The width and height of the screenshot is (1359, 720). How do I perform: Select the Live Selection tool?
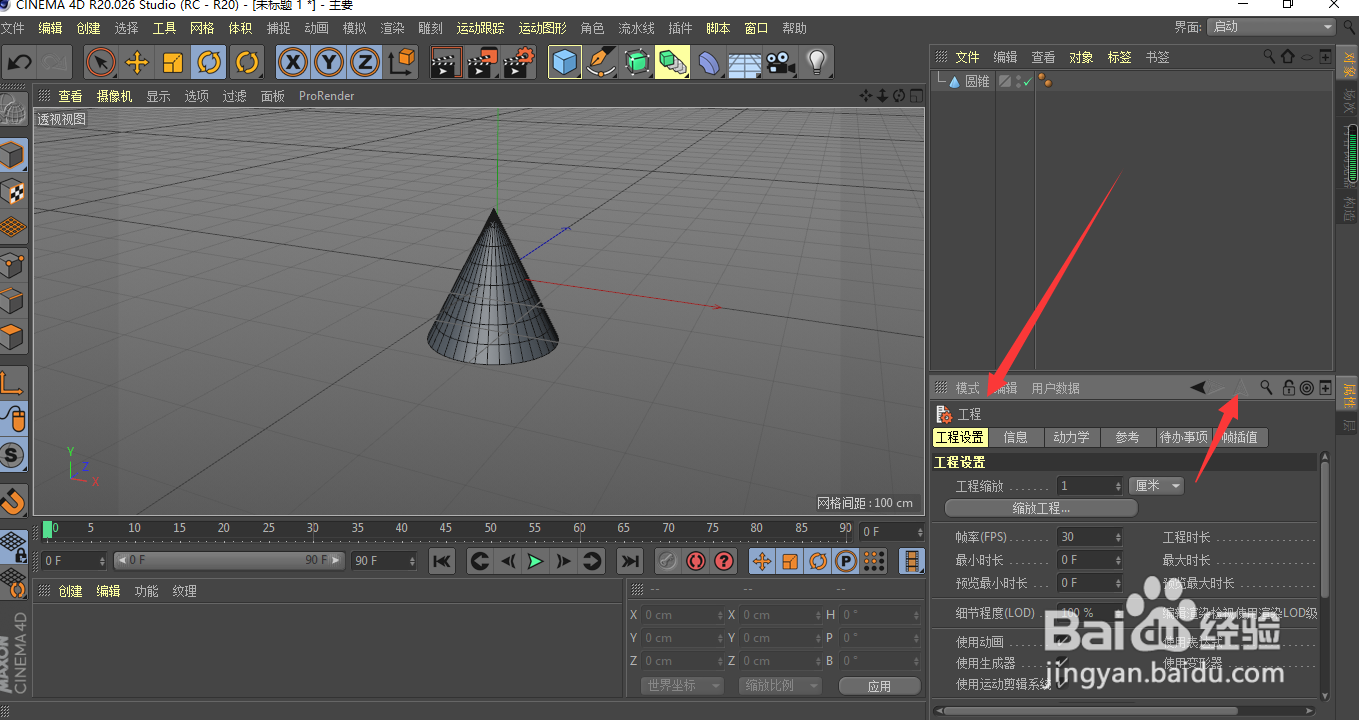click(101, 63)
